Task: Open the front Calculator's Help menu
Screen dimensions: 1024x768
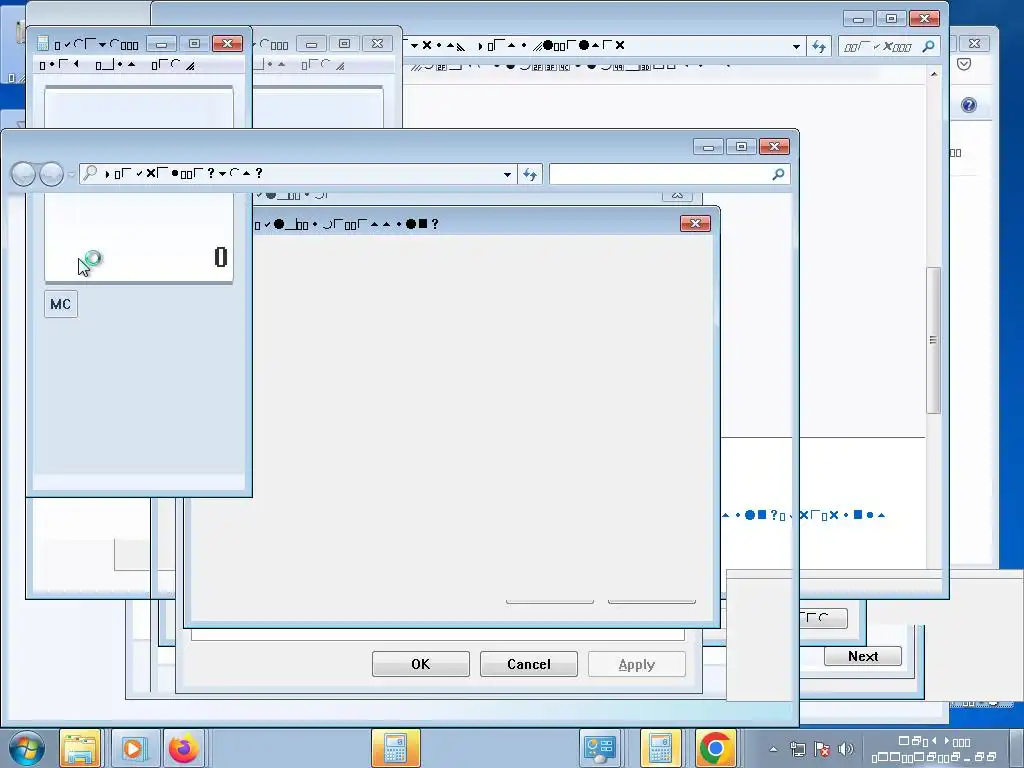Action: point(173,65)
